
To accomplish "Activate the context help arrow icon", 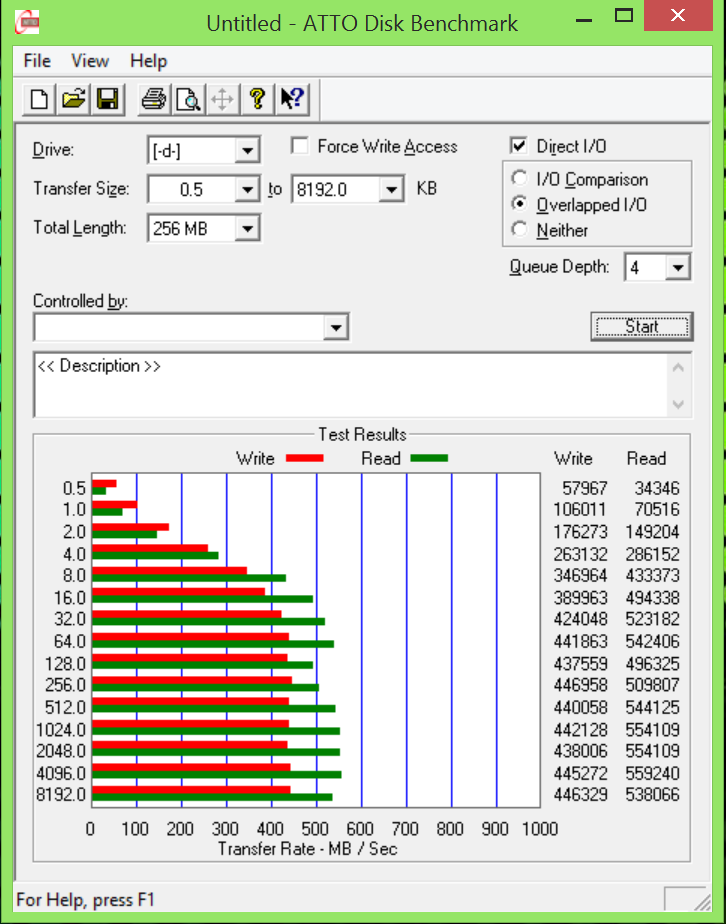I will click(x=292, y=99).
